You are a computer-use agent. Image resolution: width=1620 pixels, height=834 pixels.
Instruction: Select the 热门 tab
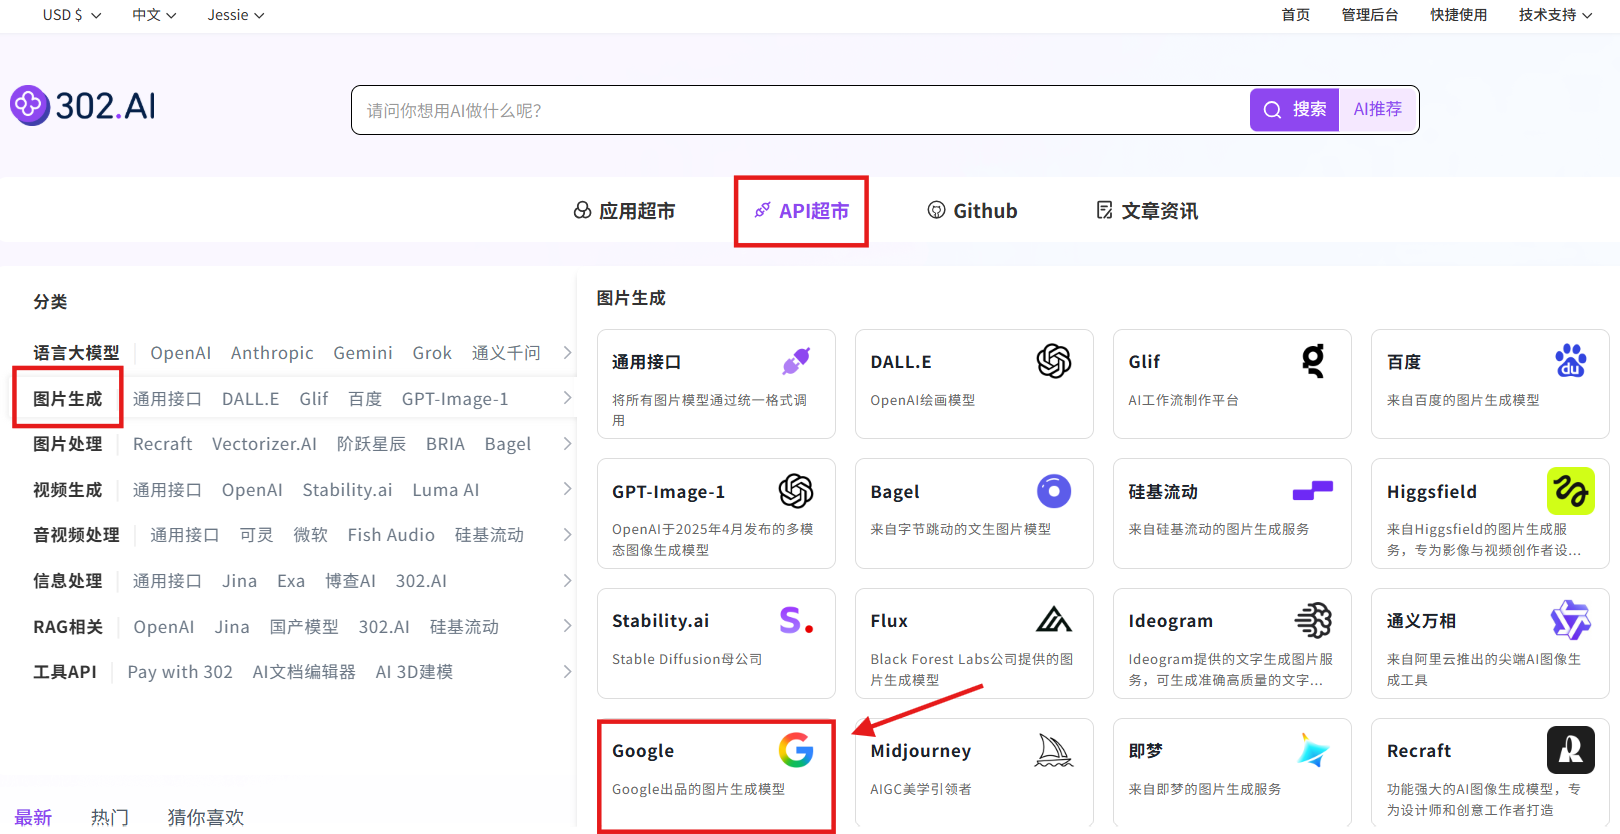tap(109, 817)
